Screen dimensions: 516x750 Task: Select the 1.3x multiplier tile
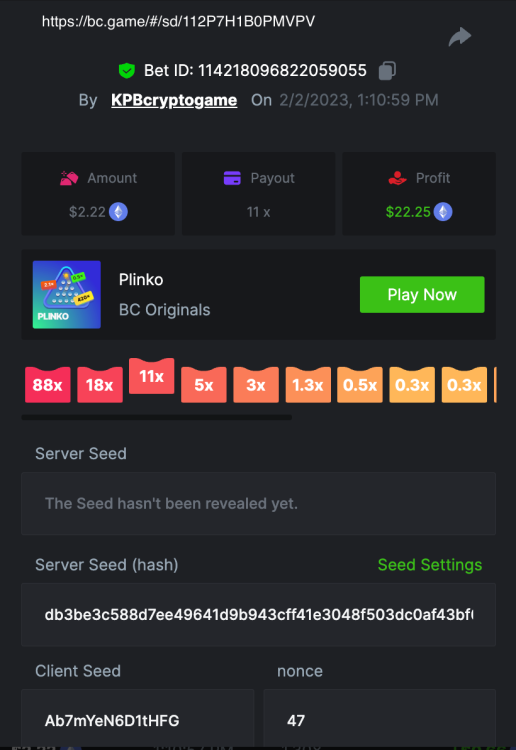308,385
